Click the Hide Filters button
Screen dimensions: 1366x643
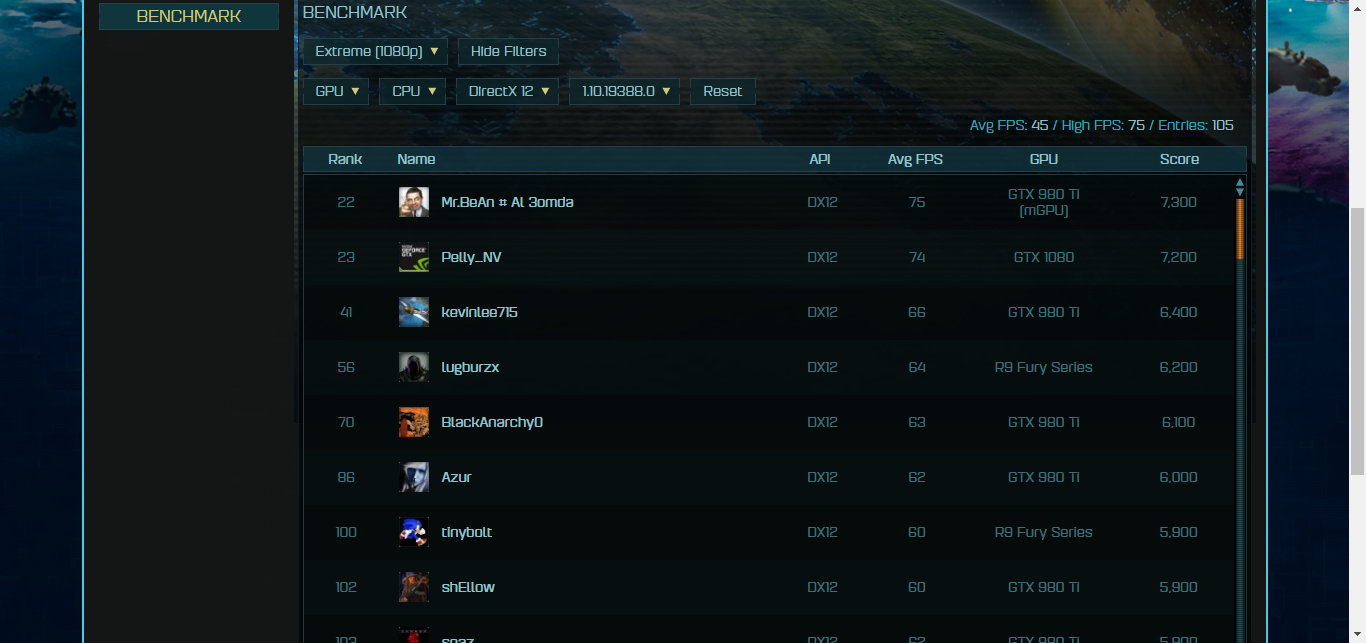click(508, 51)
